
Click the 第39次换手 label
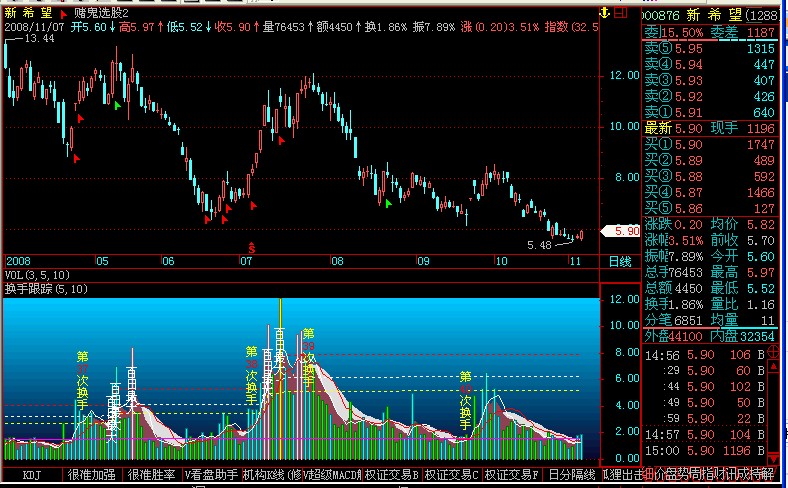(x=309, y=358)
